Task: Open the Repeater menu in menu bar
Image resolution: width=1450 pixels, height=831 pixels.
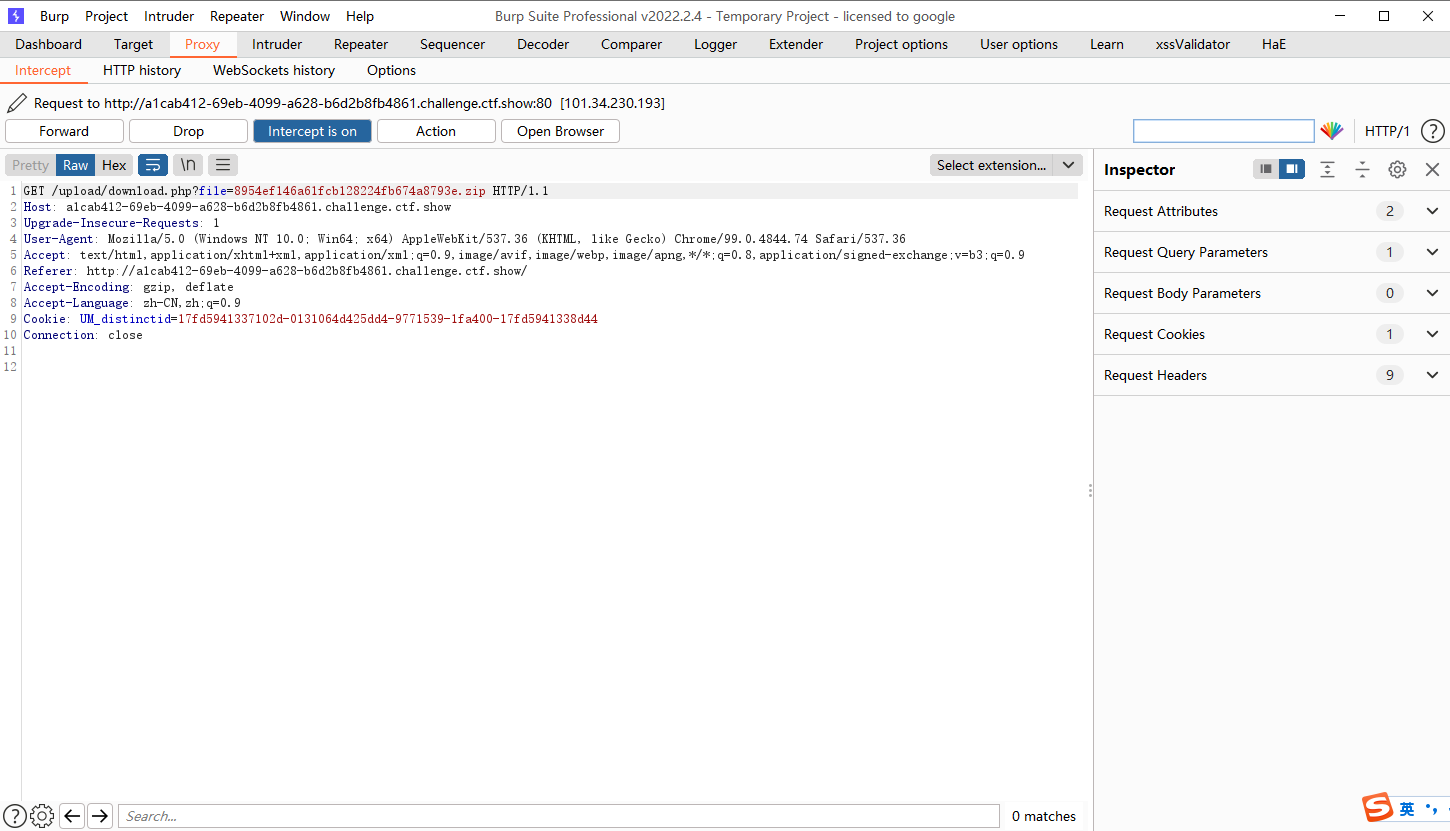Action: click(237, 16)
